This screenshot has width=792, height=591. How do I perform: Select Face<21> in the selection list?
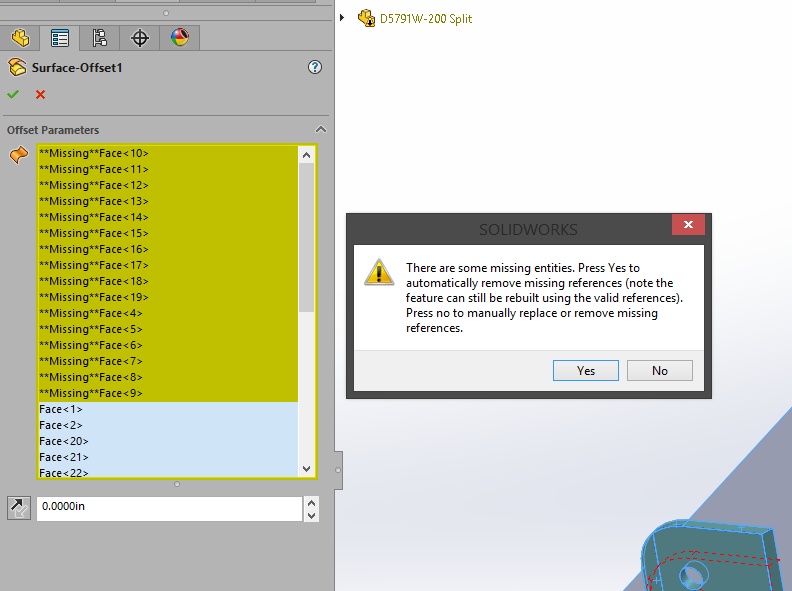[x=168, y=457]
